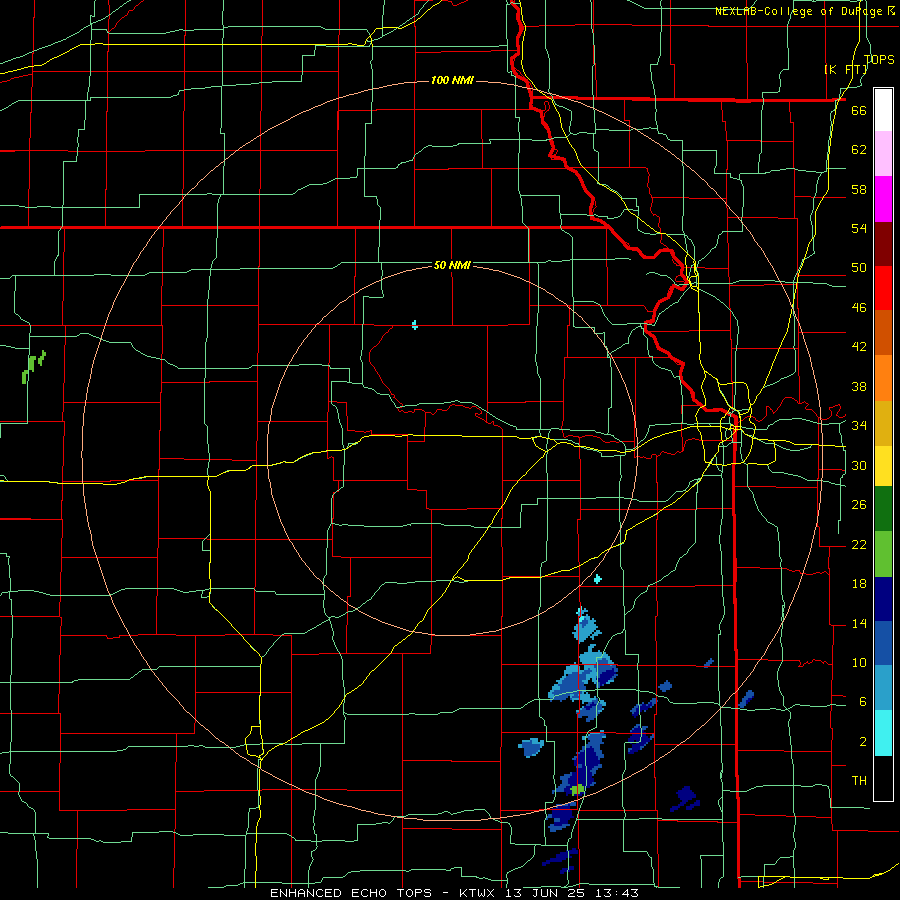The image size is (900, 900).
Task: Click the "ENHANCED ECHO TOPS" product title
Action: (x=351, y=893)
